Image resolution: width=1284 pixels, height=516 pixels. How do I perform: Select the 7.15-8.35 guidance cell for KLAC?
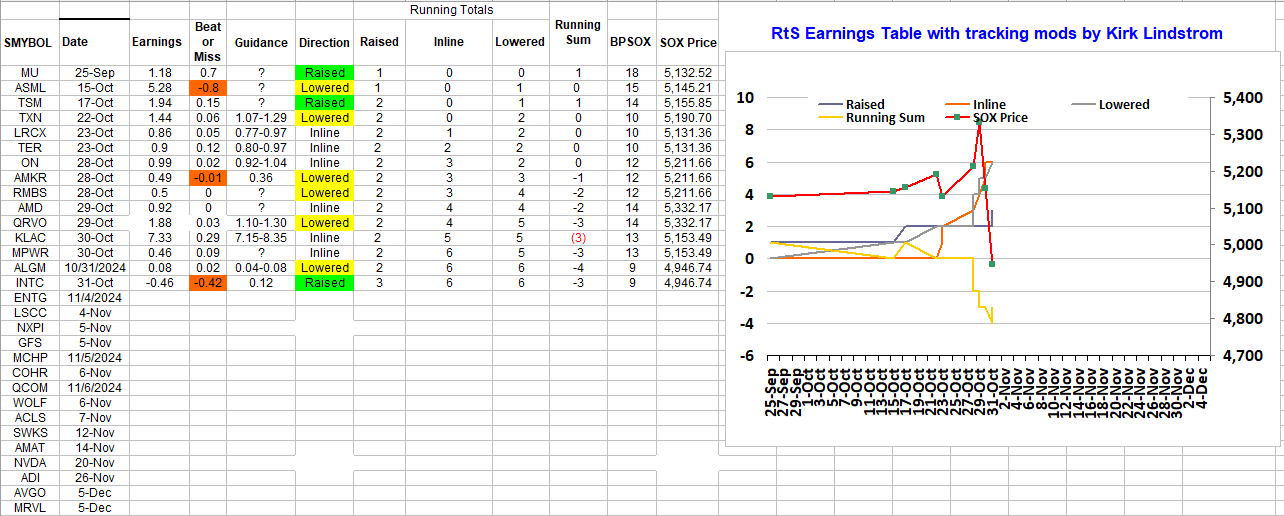tap(260, 238)
